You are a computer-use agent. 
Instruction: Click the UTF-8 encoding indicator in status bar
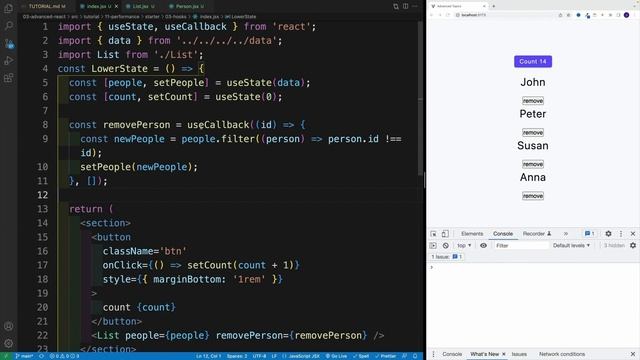tap(259, 356)
